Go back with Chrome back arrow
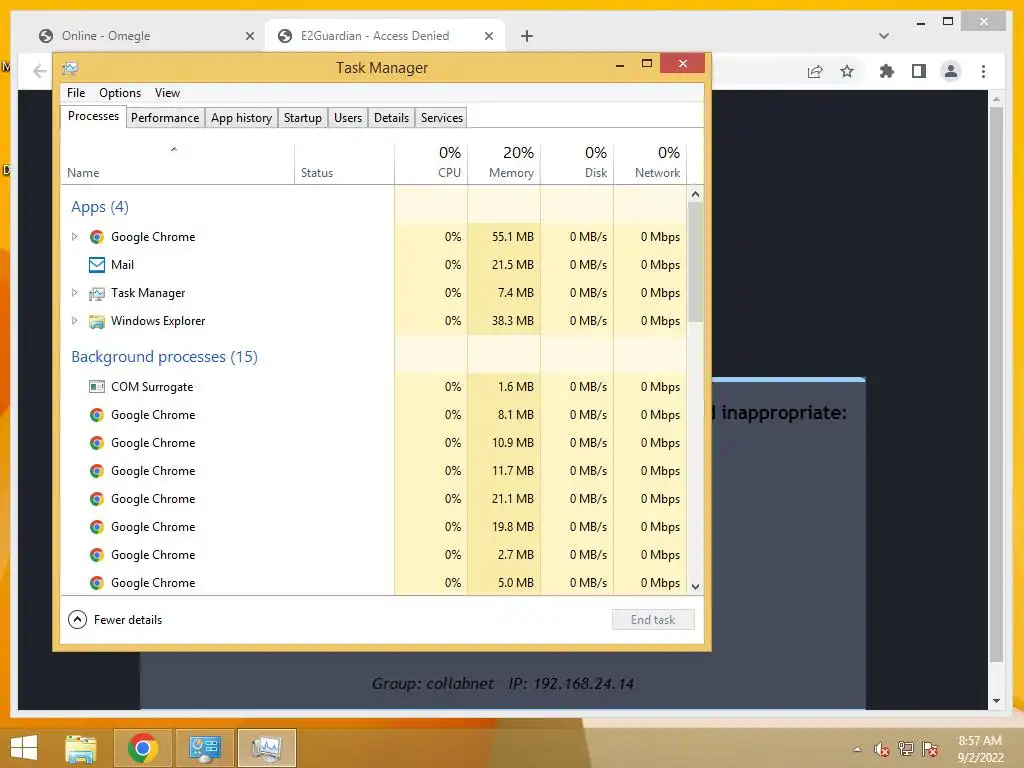 [40, 71]
